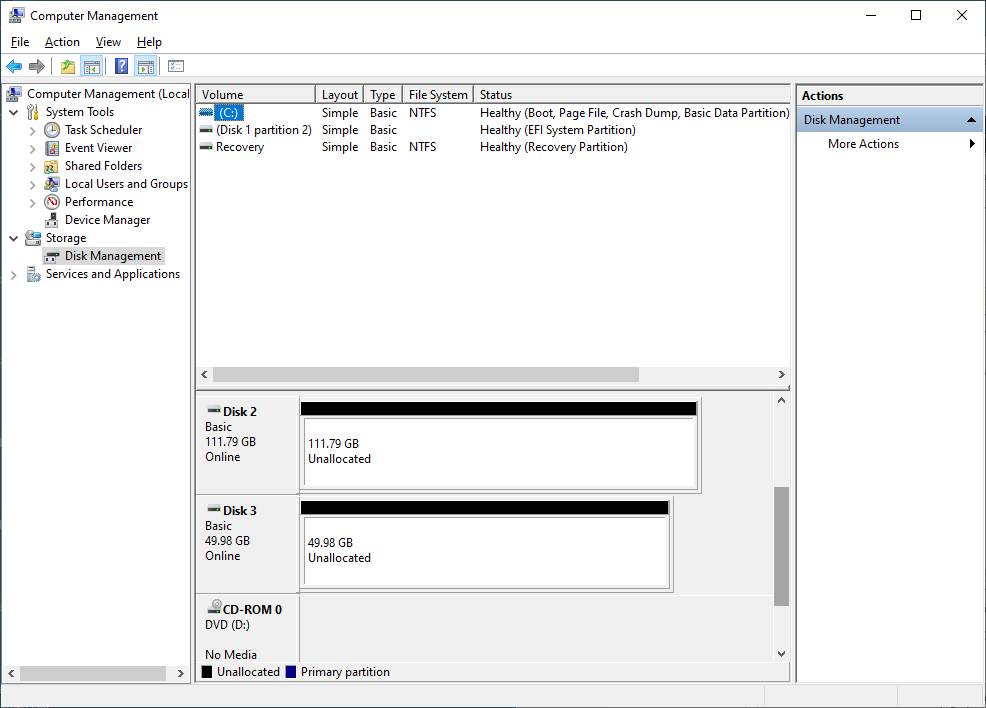Click the CD-ROM 0 disc icon
The height and width of the screenshot is (708, 986).
(x=214, y=606)
